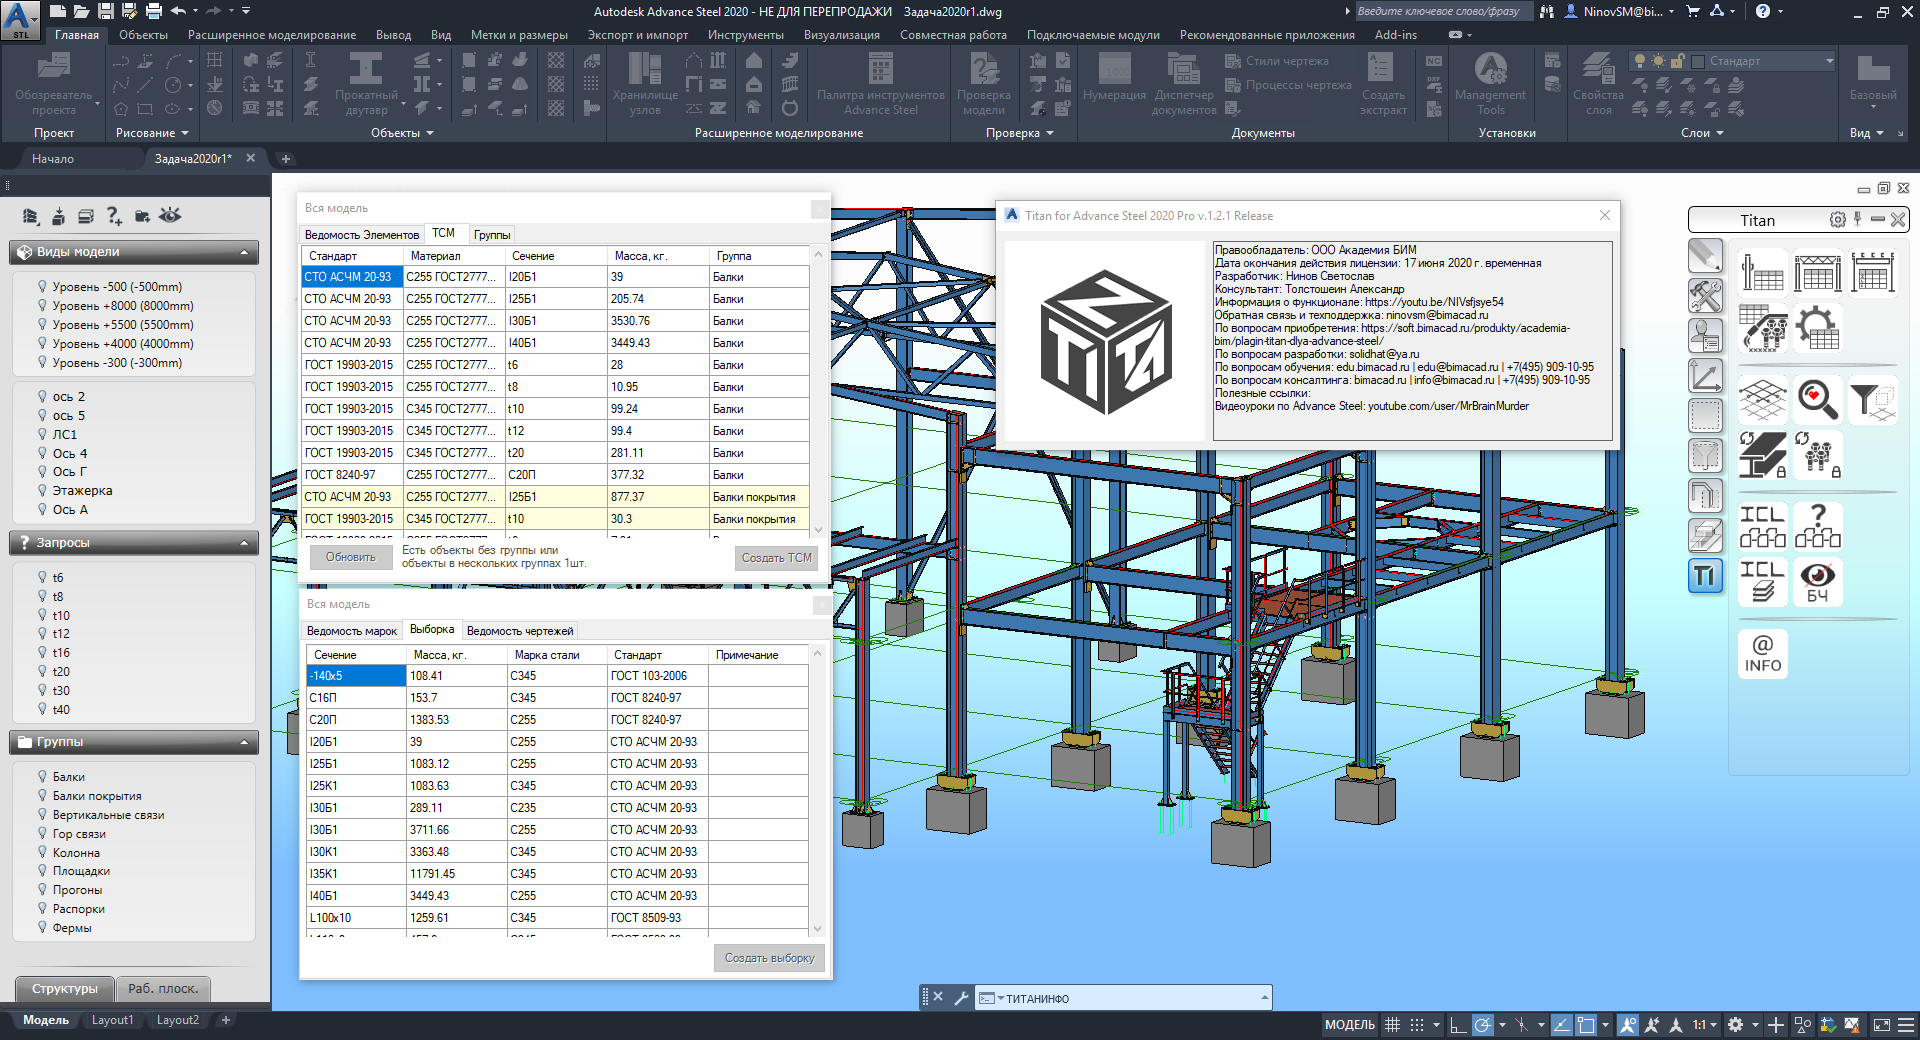1920x1040 pixels.
Task: Click the scrollbar of the ТСМ table
Action: point(818,392)
